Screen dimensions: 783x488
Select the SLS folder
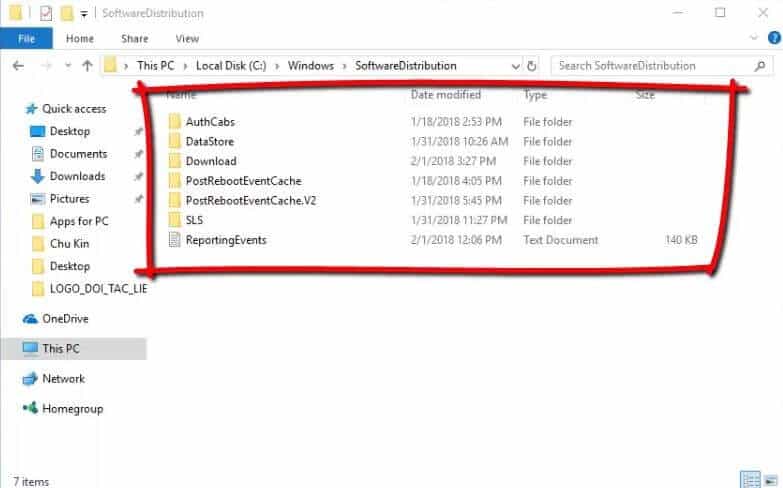click(194, 220)
